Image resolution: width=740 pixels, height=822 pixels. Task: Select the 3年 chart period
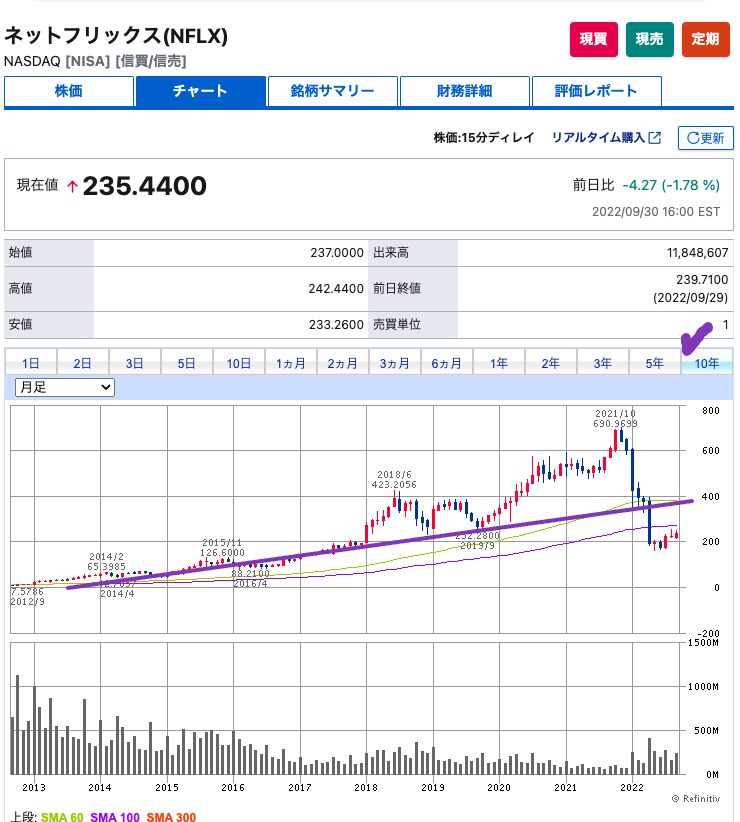click(603, 363)
